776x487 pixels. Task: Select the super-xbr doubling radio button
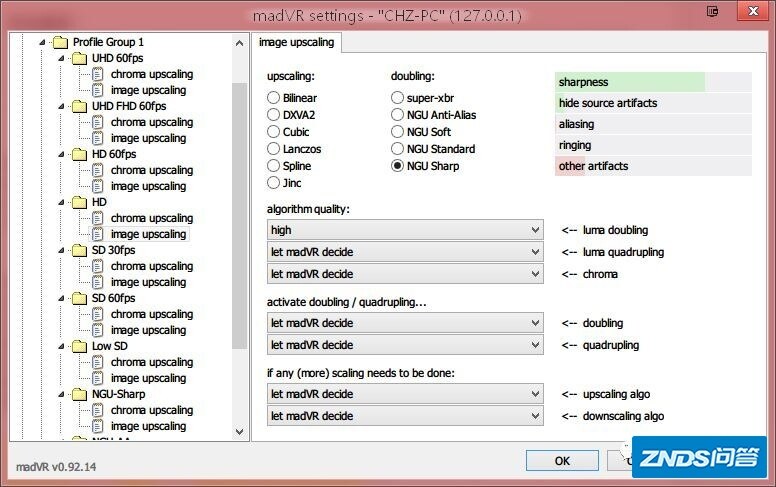[398, 98]
